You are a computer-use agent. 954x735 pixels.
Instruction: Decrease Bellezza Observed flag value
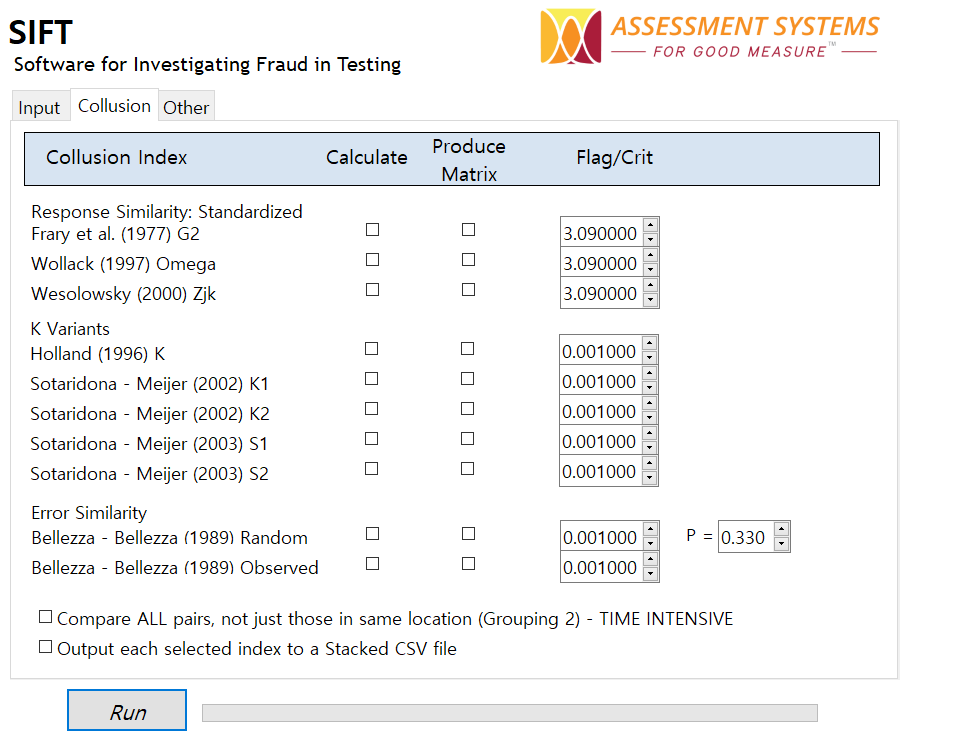coord(651,574)
